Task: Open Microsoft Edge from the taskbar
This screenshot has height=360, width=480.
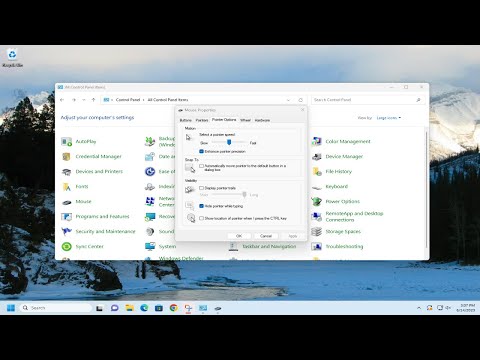Action: click(144, 308)
